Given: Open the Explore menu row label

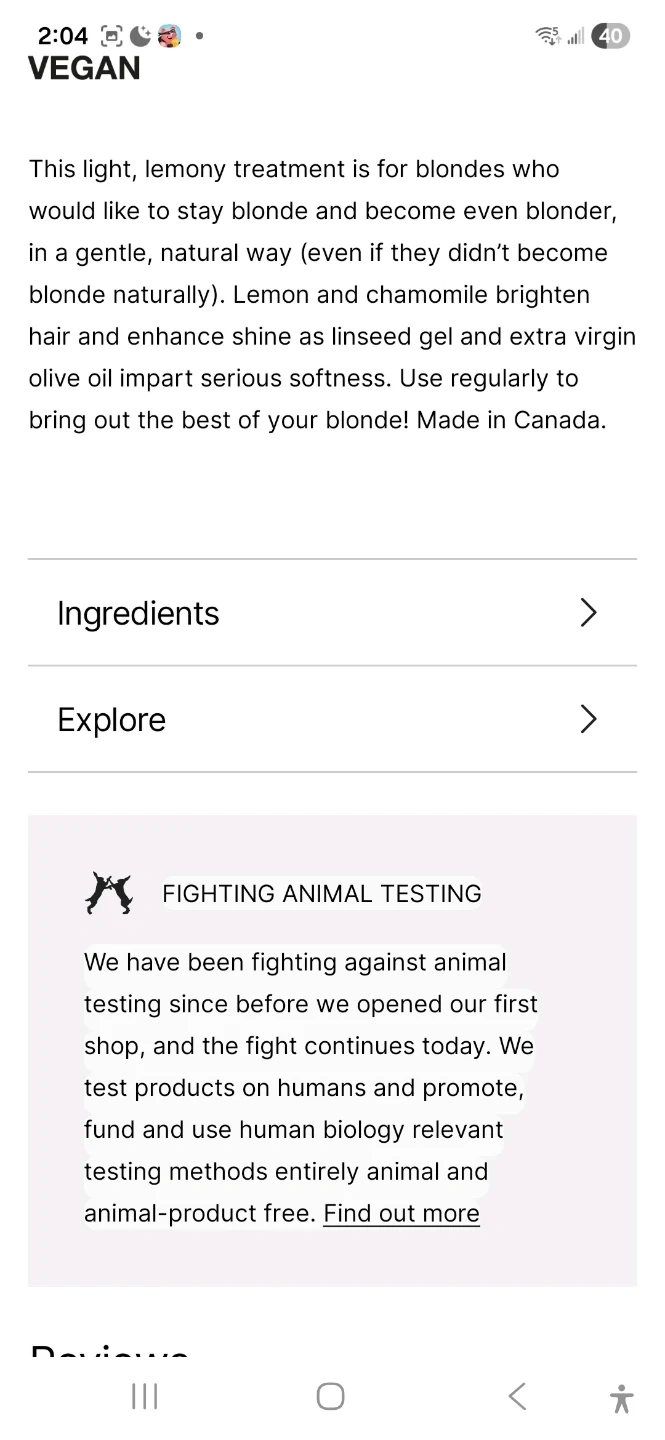Looking at the screenshot, I should point(111,720).
